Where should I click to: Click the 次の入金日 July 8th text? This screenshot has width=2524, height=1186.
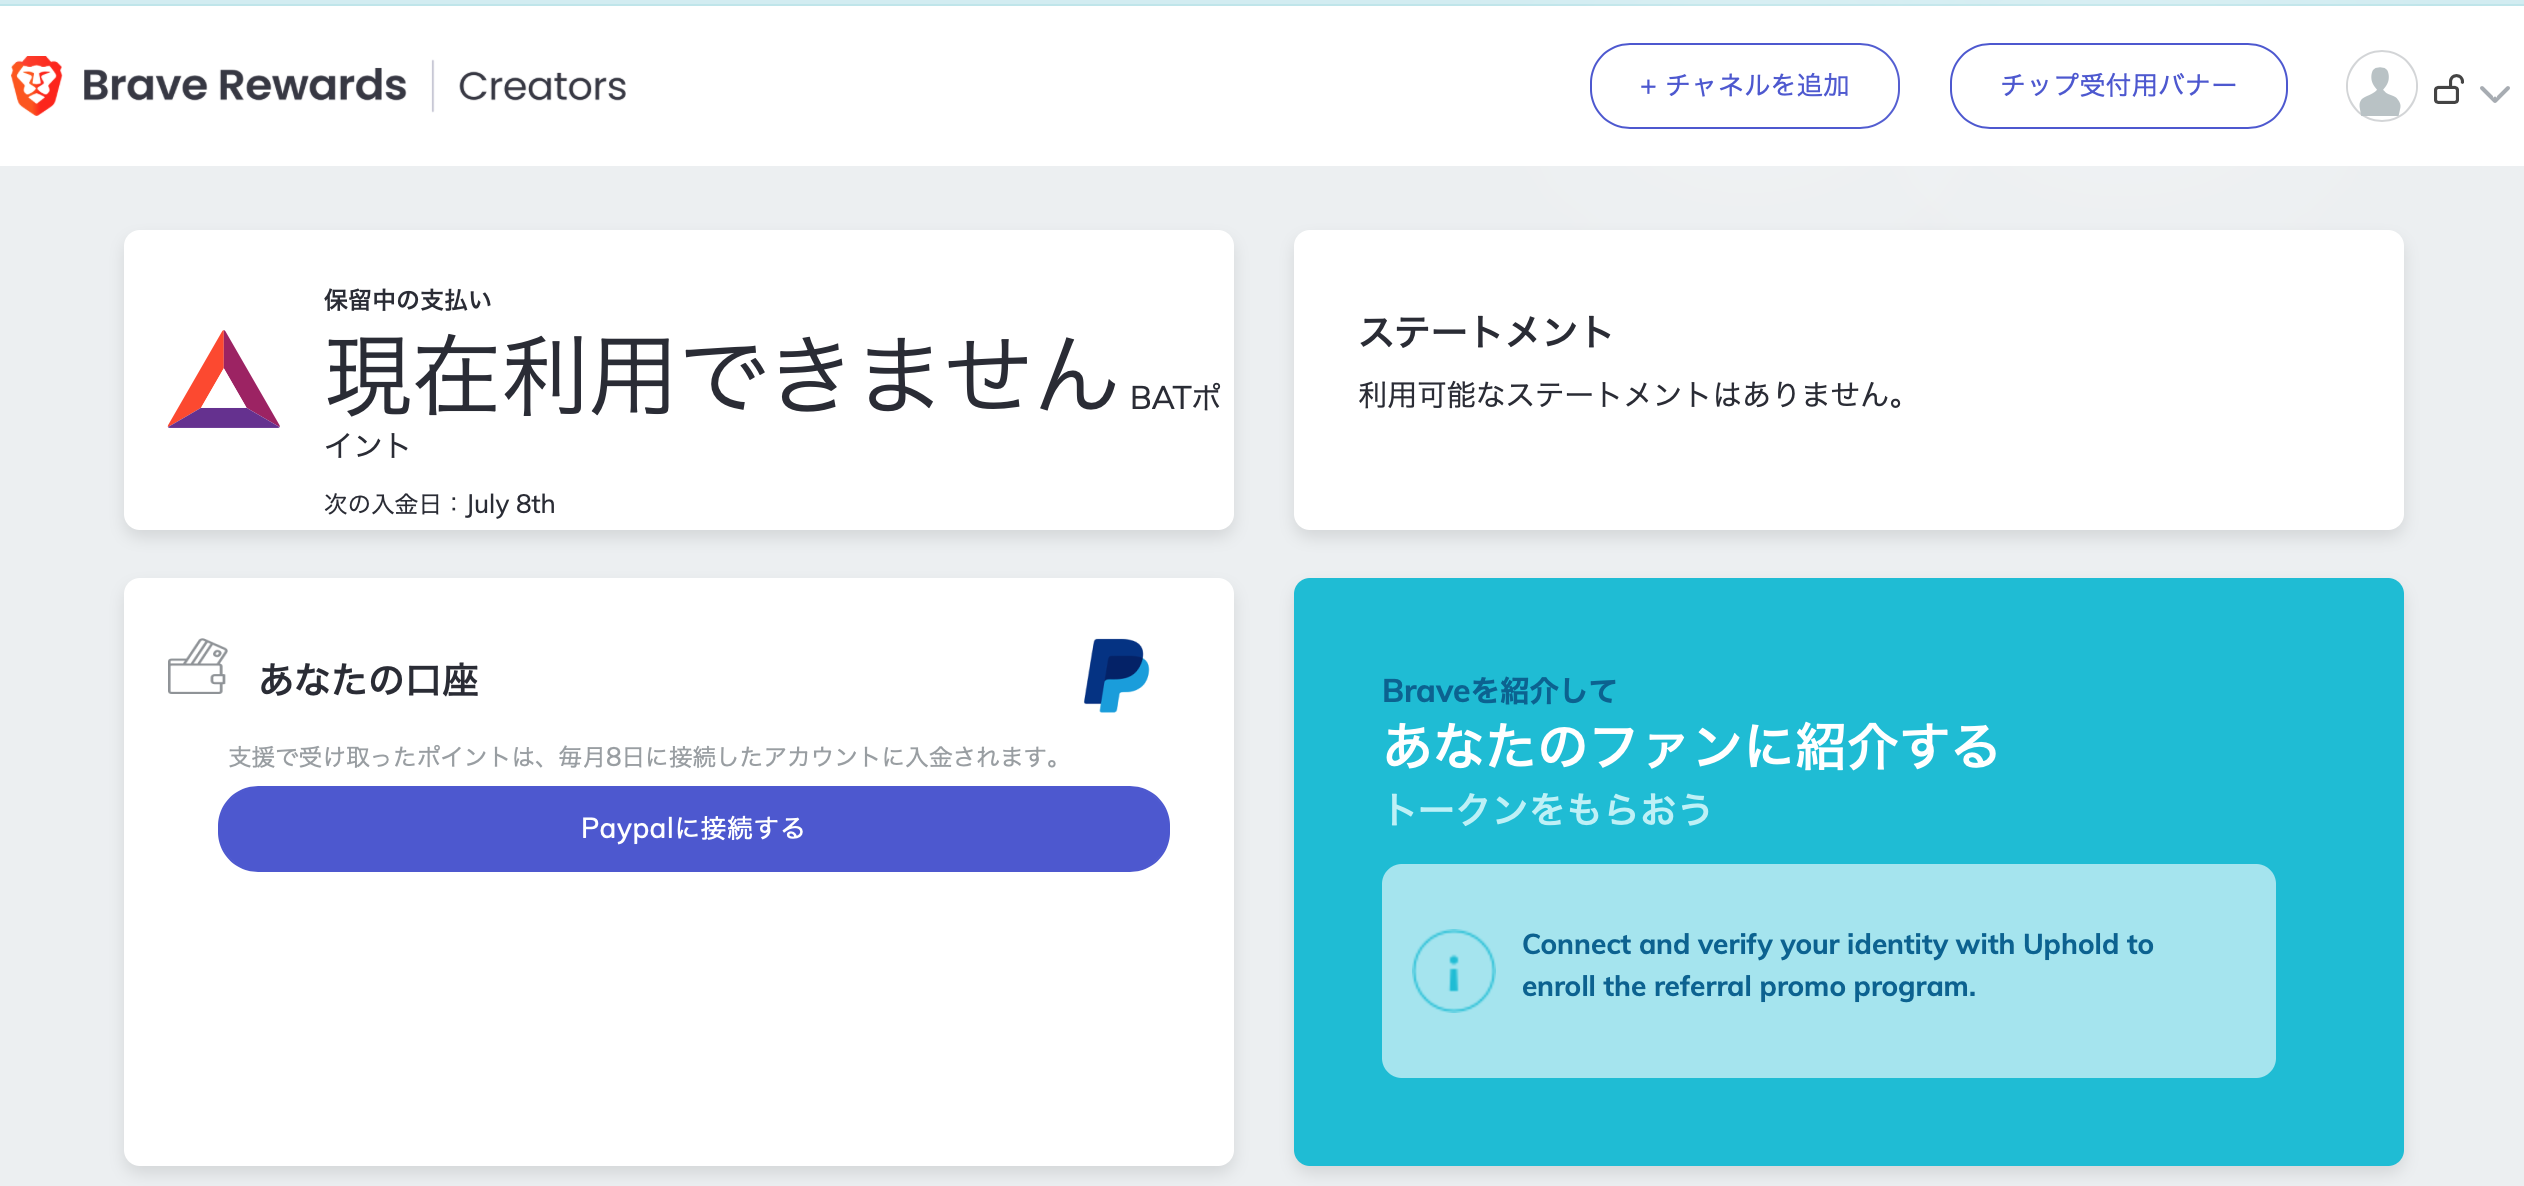pyautogui.click(x=439, y=504)
